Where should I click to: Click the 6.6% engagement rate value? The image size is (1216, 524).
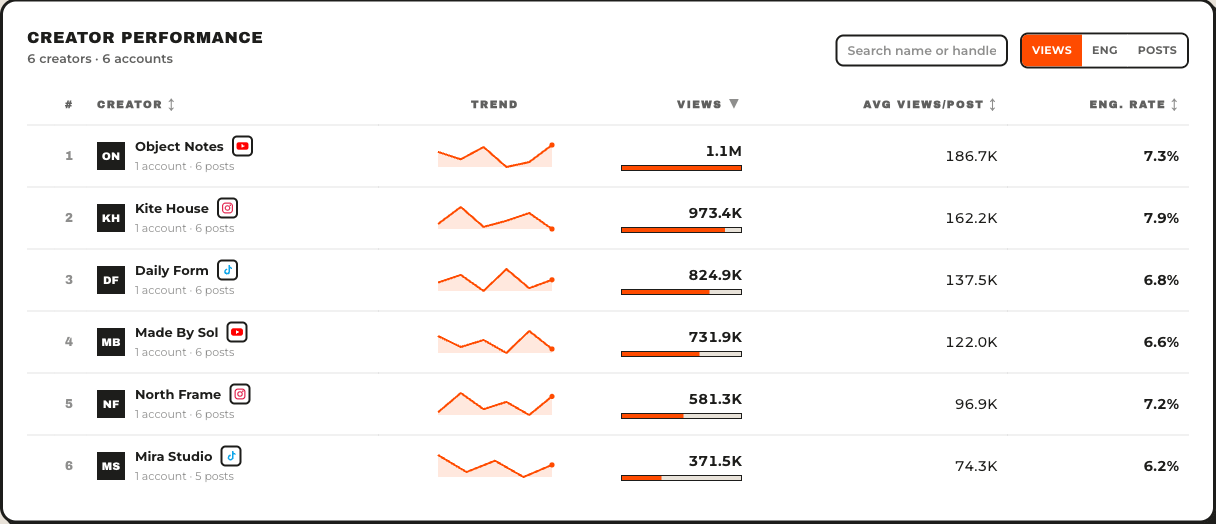tap(1161, 342)
